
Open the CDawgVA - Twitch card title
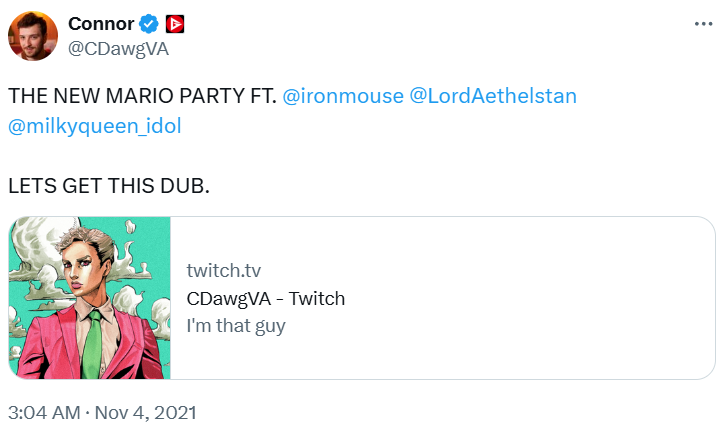point(266,298)
